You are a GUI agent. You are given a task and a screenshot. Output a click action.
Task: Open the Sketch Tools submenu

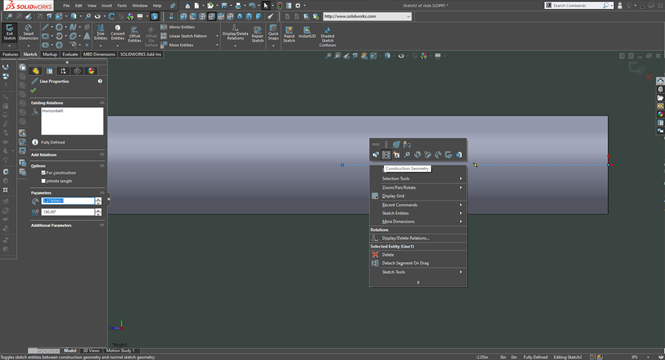[418, 272]
